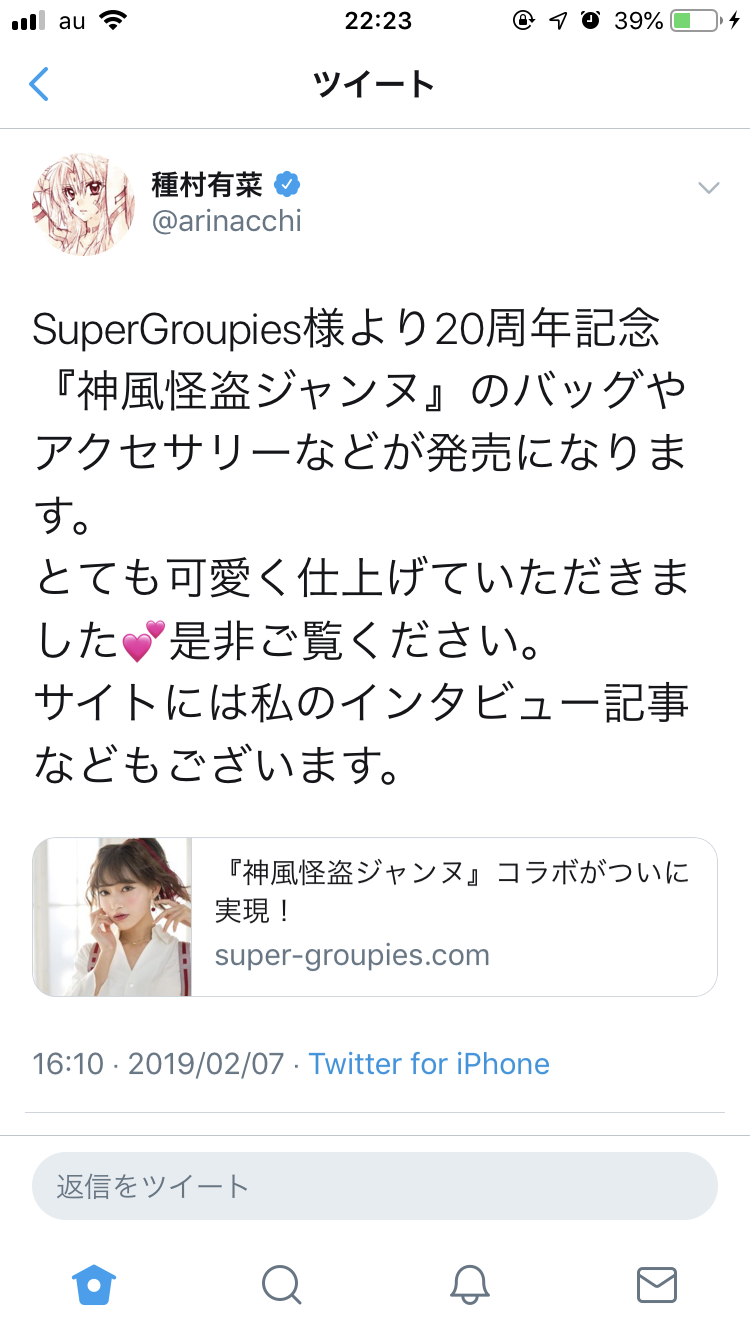Open the Home tab icon

(x=95, y=1283)
